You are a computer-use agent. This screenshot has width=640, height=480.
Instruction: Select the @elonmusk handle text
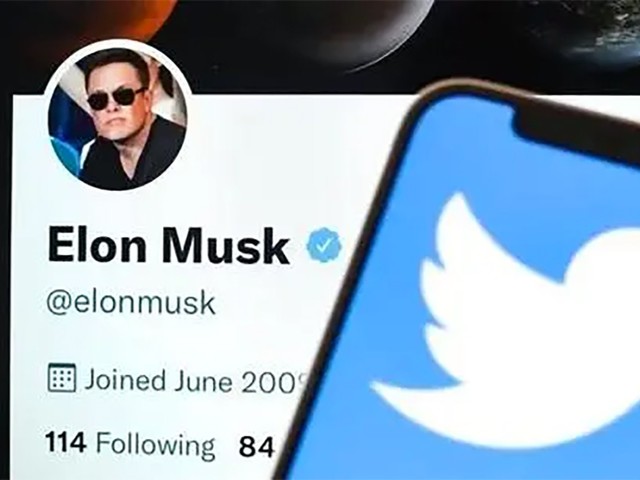tap(131, 303)
